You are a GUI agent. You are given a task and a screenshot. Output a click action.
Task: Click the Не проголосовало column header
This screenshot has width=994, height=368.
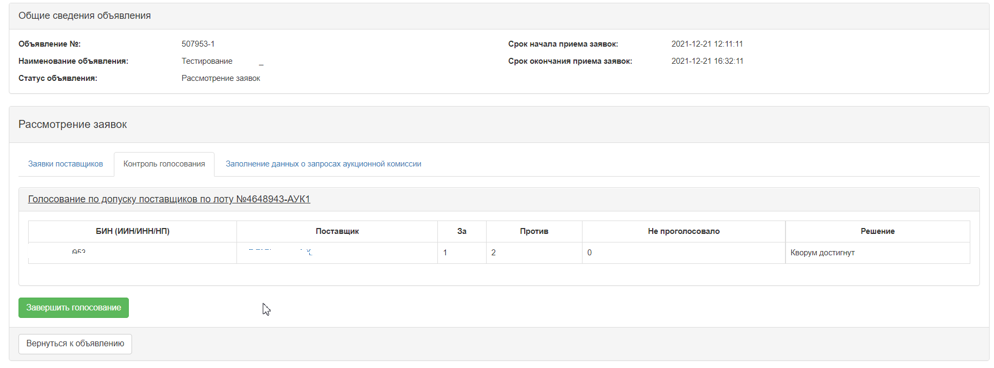684,232
